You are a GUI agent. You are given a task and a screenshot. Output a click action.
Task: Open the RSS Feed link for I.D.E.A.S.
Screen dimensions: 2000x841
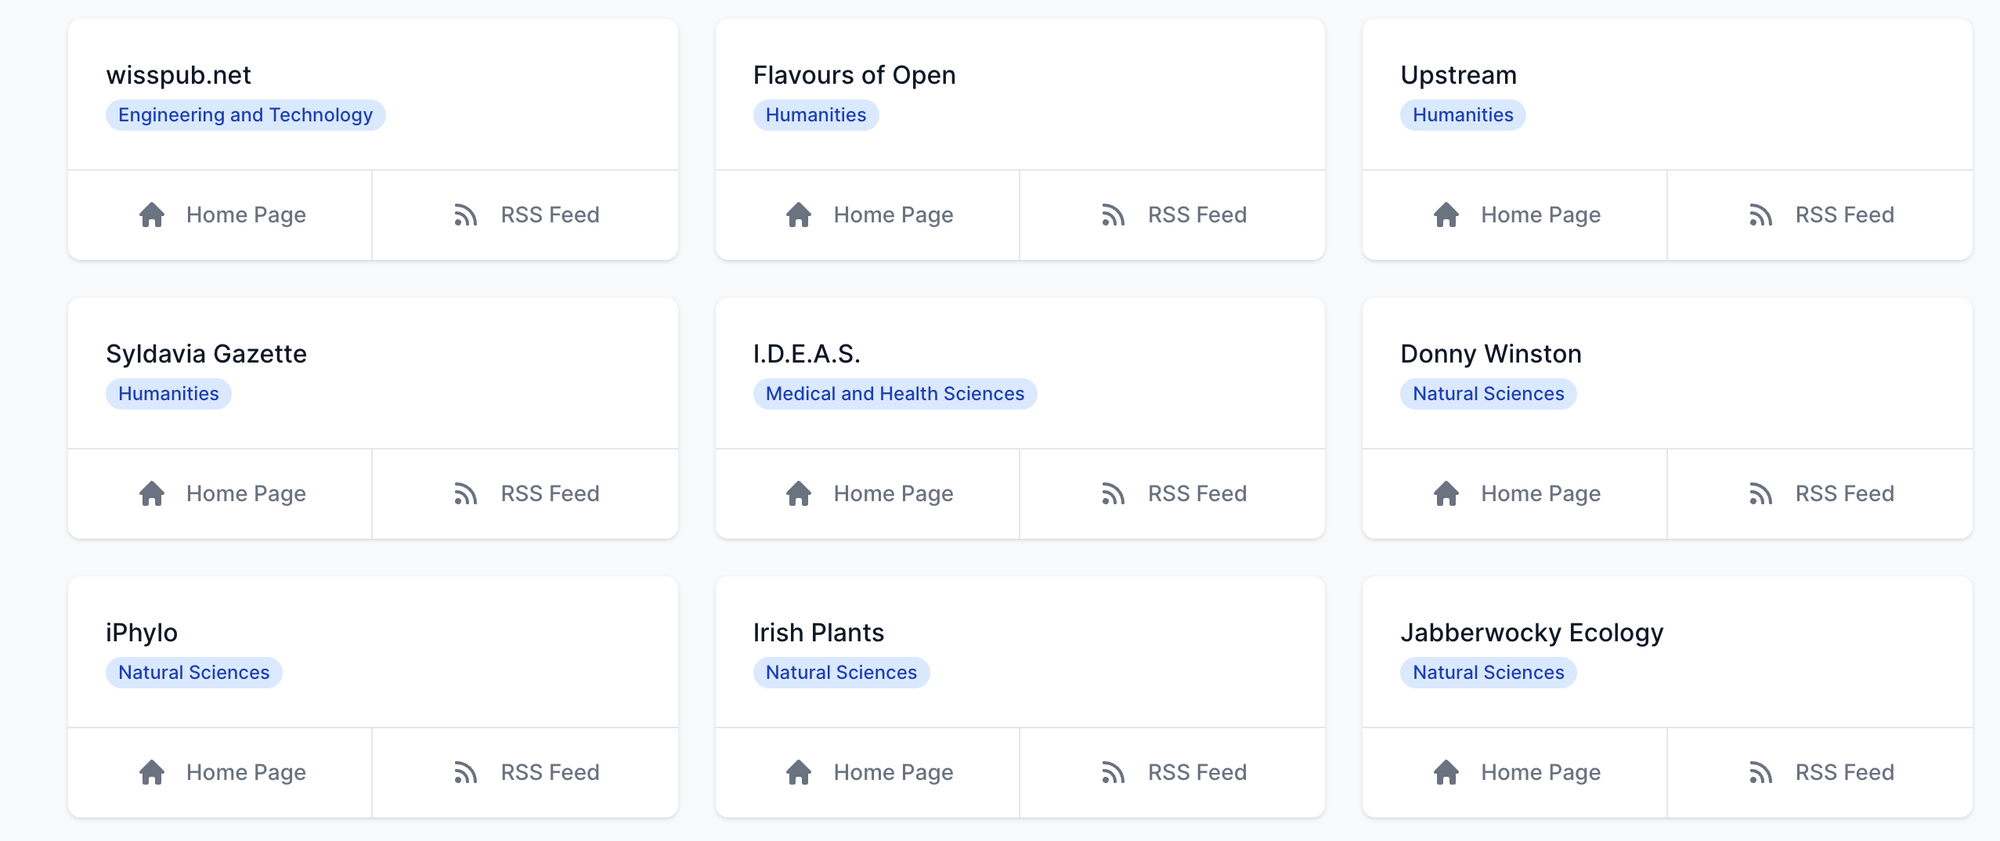(x=1196, y=494)
